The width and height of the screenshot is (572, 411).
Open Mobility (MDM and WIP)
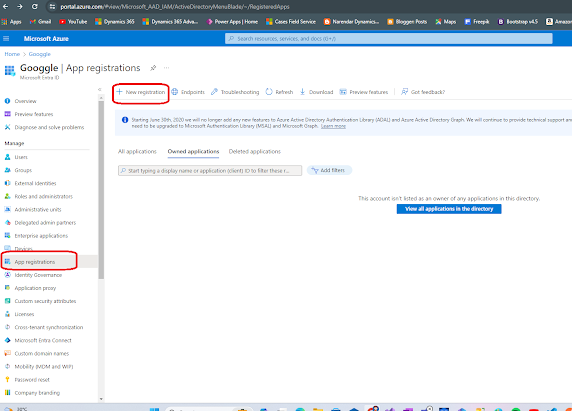[43, 367]
